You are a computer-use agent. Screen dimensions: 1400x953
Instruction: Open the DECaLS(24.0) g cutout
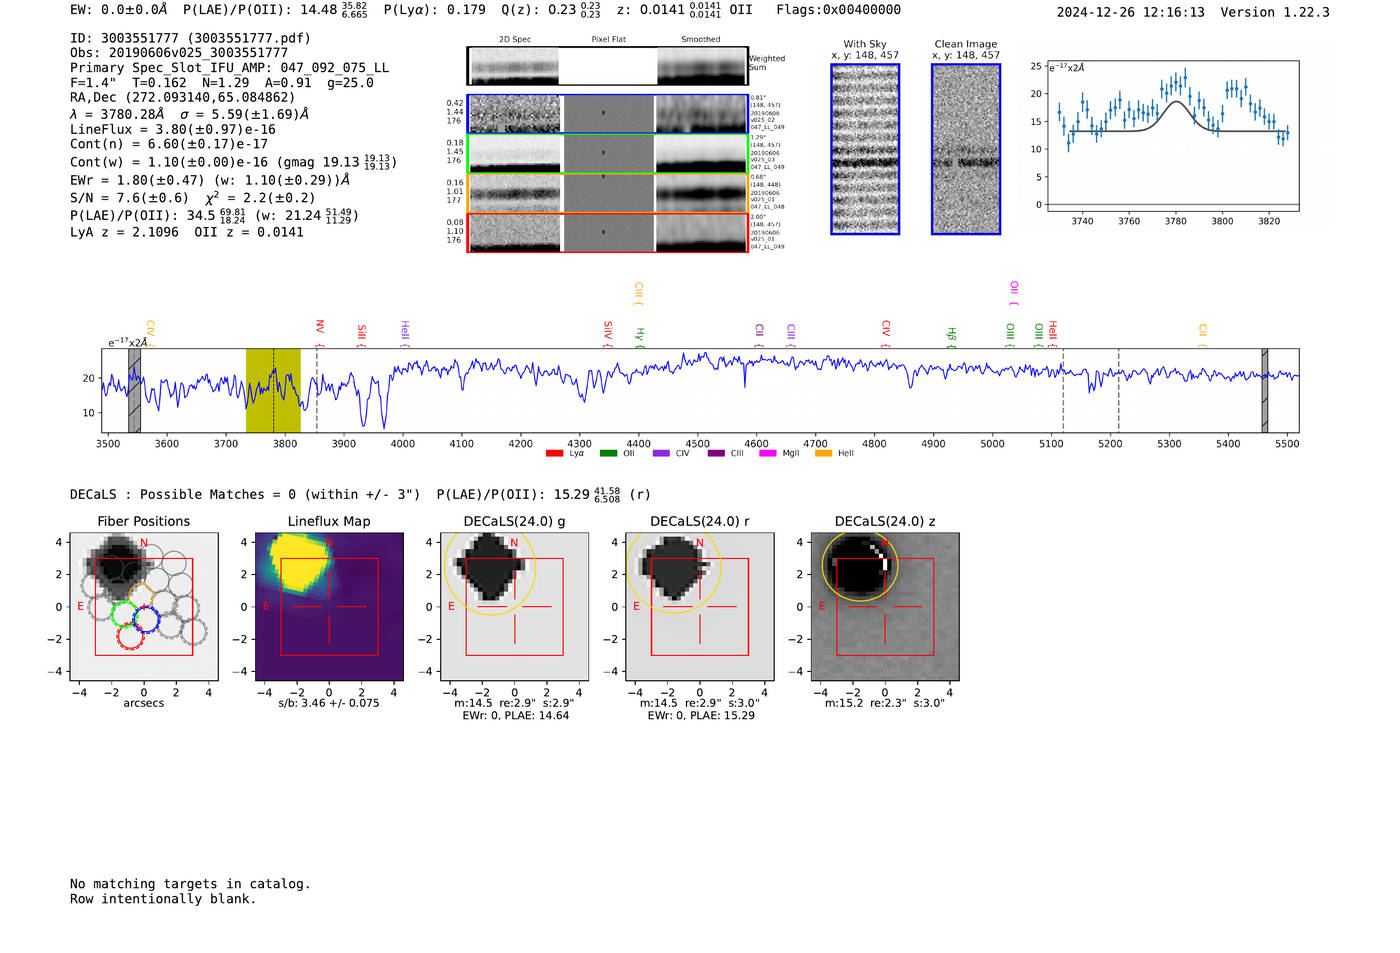point(514,606)
